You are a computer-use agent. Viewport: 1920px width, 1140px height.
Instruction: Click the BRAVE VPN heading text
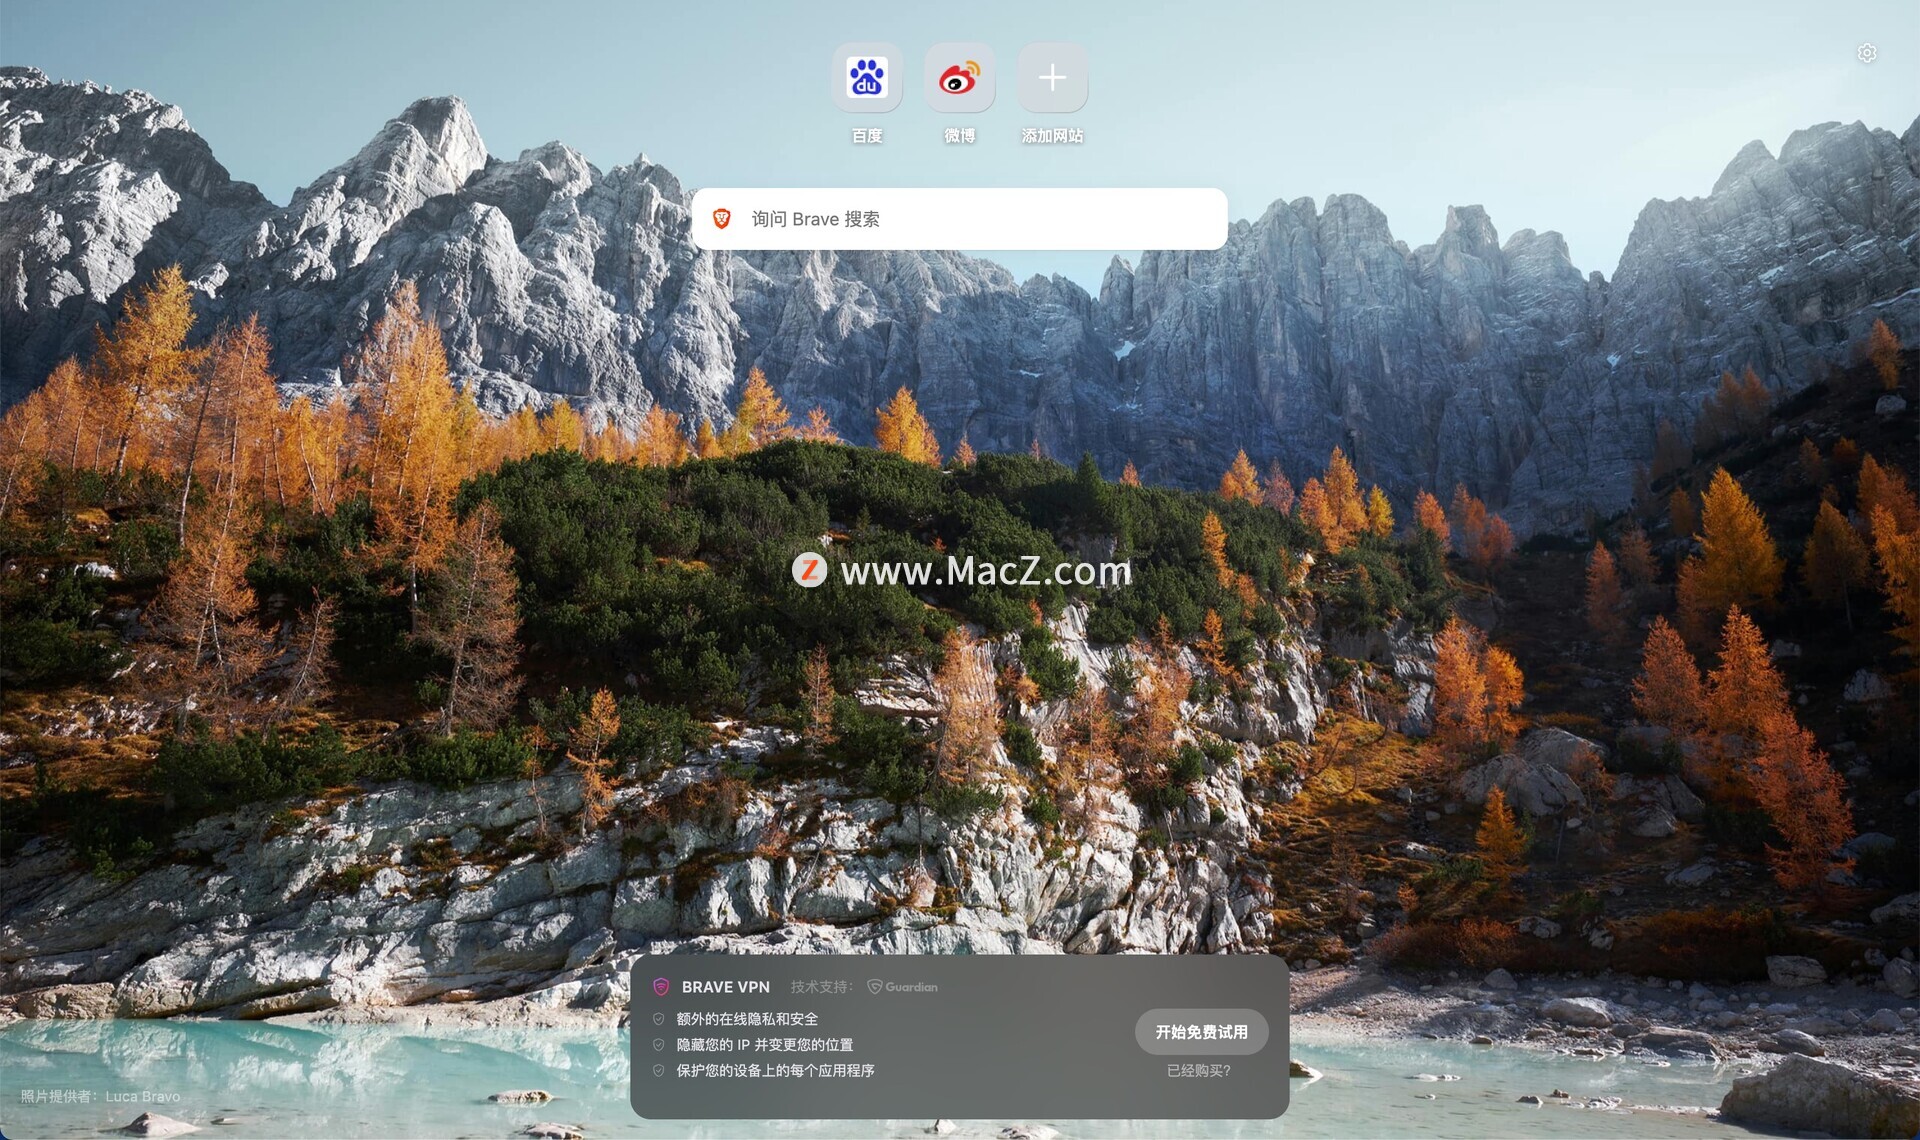click(725, 987)
